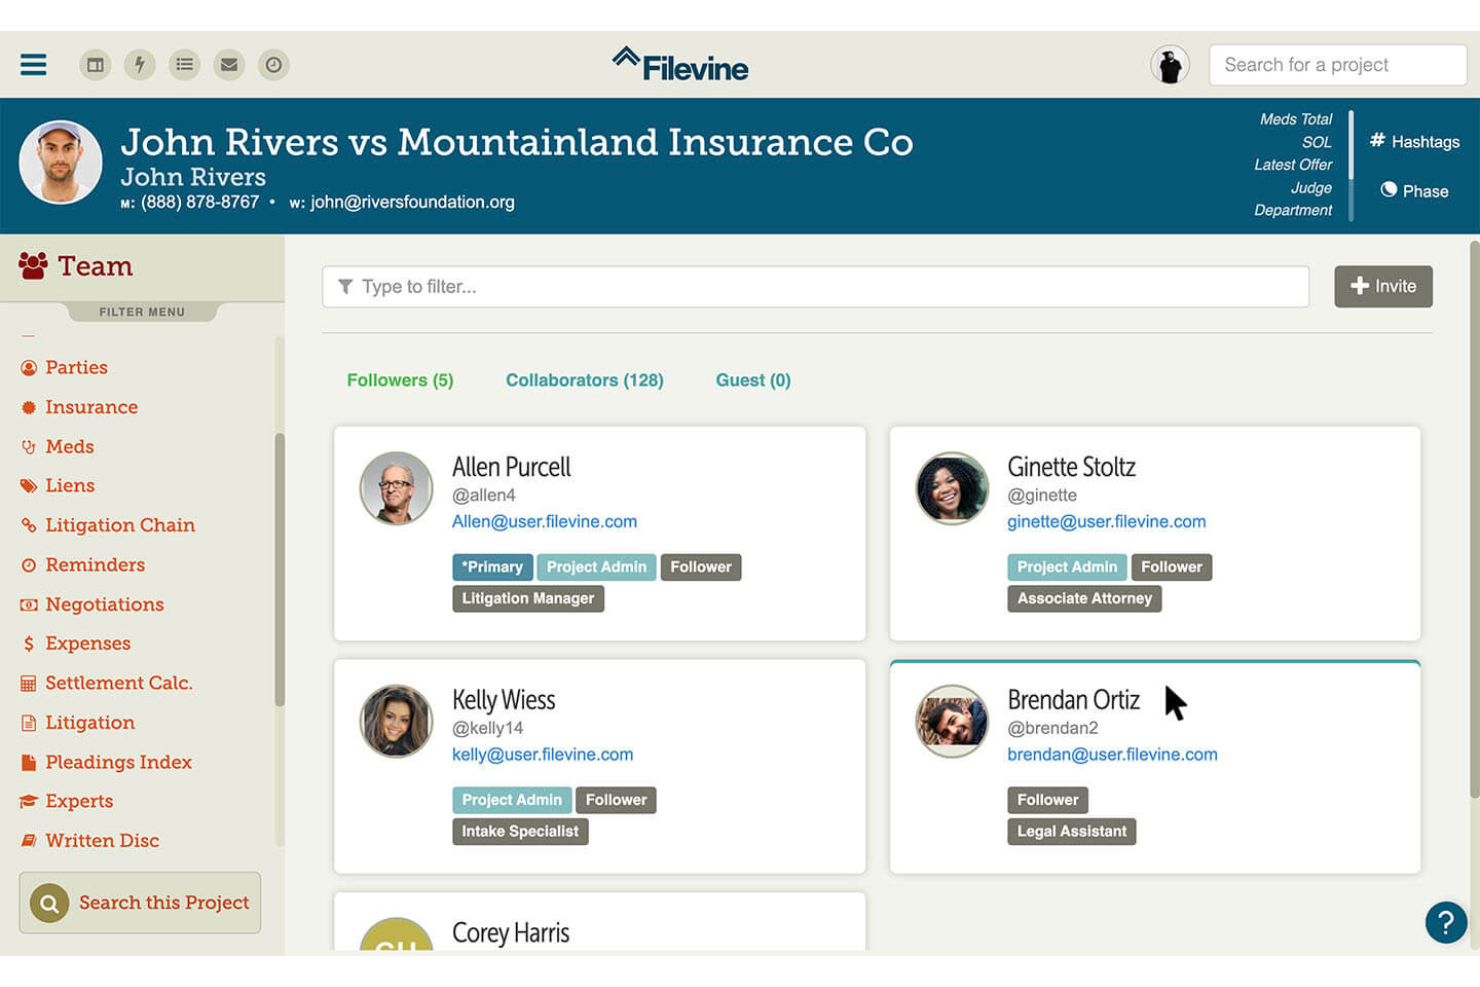
Task: Open the mailbox envelope icon
Action: pos(229,64)
